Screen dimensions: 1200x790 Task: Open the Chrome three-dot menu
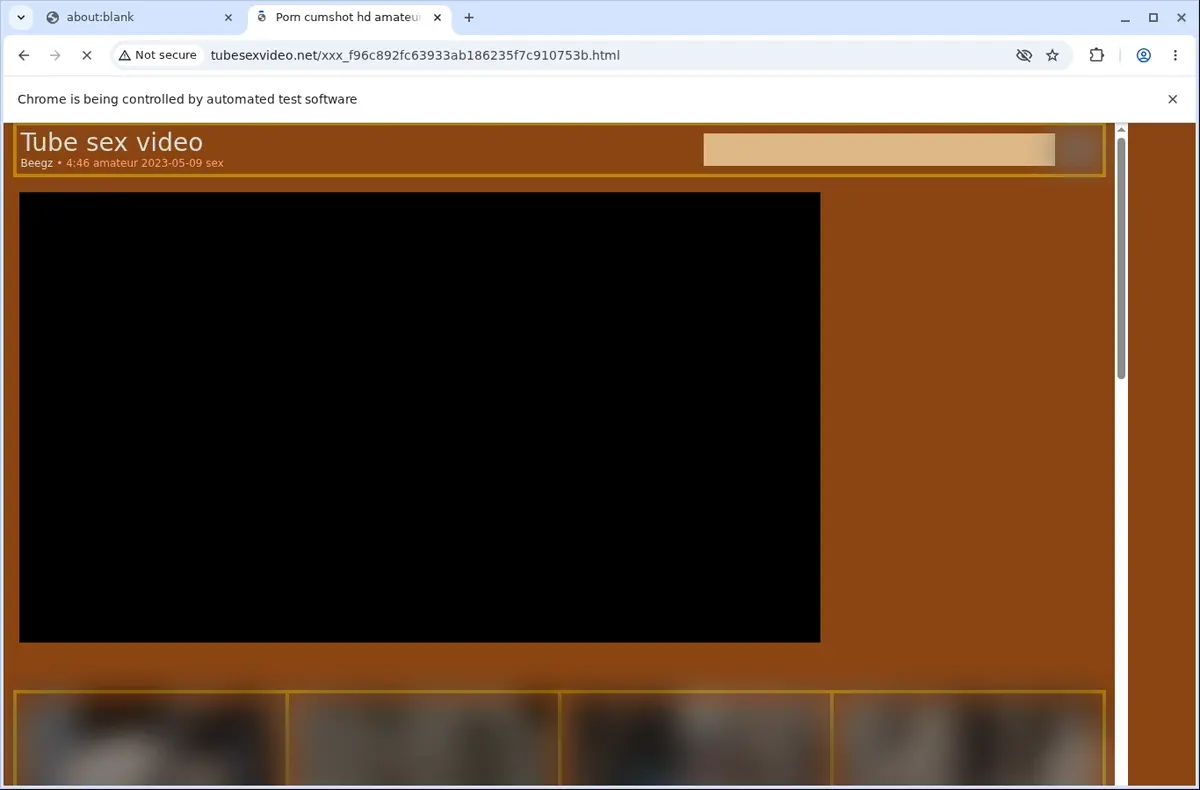click(x=1174, y=55)
